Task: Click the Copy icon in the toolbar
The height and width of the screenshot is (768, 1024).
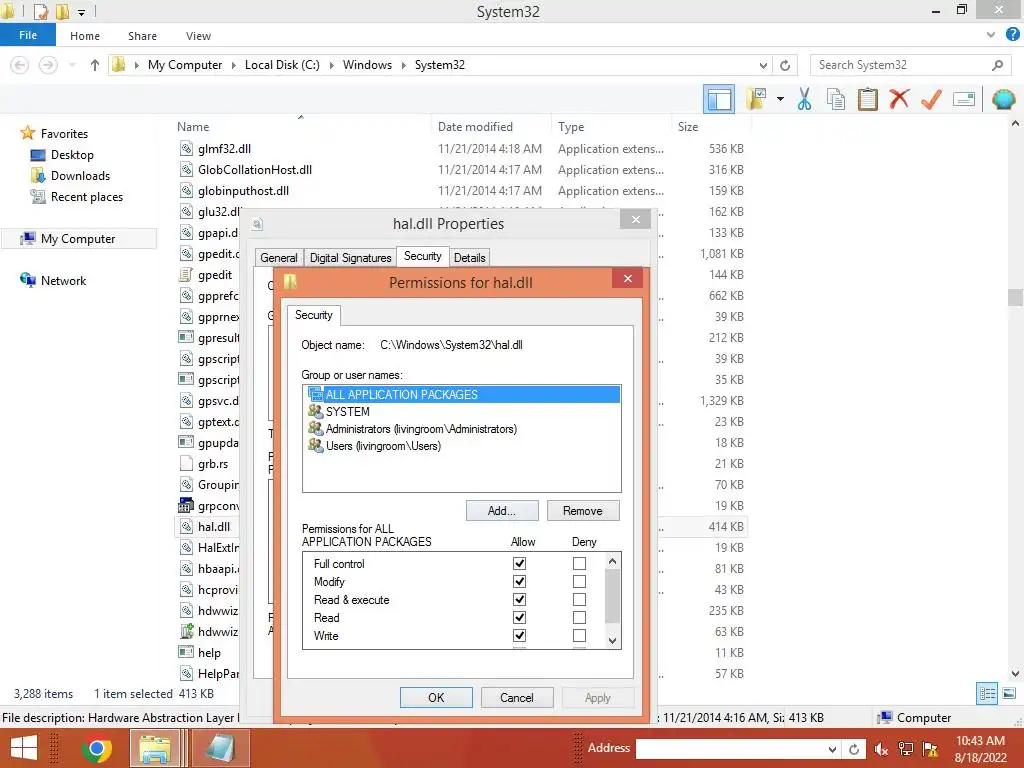Action: tap(836, 99)
